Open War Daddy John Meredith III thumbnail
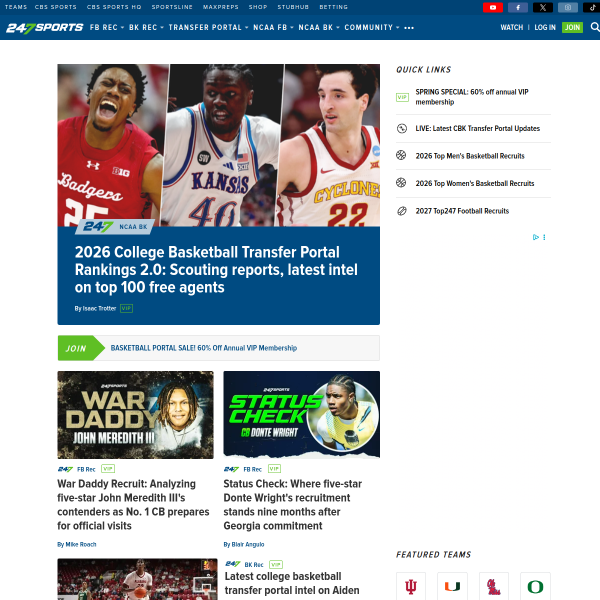The height and width of the screenshot is (600, 600). click(x=135, y=415)
